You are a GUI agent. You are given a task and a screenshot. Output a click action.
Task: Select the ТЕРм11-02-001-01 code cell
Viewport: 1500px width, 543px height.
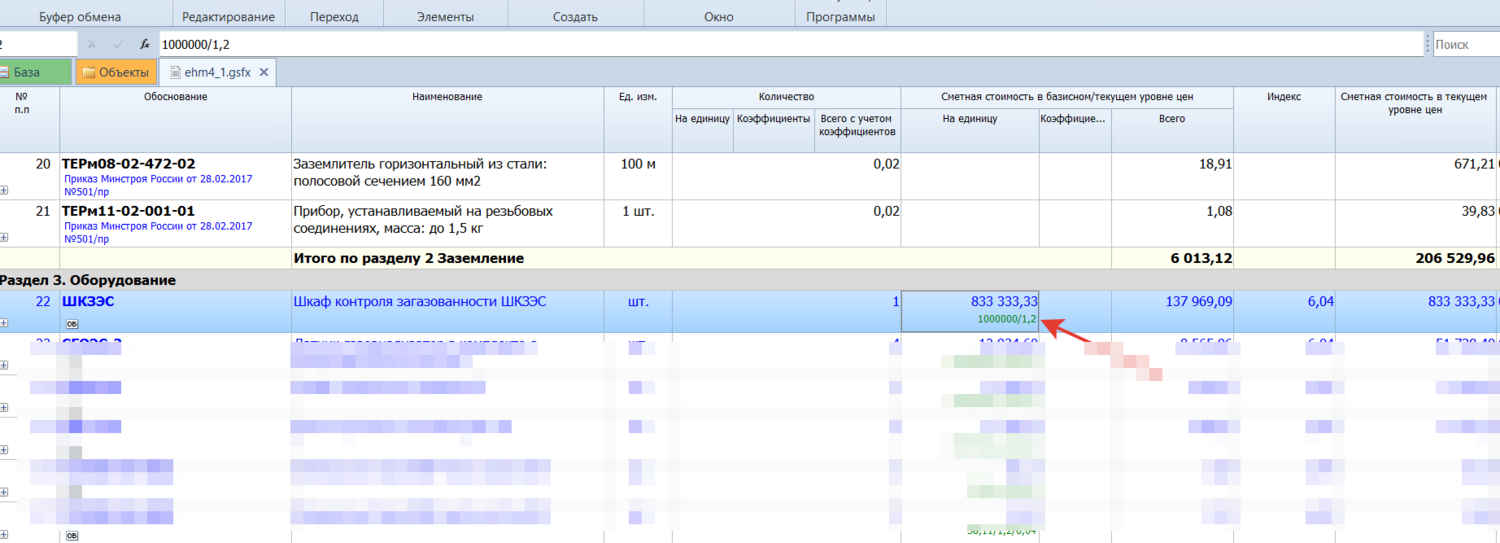coord(128,211)
